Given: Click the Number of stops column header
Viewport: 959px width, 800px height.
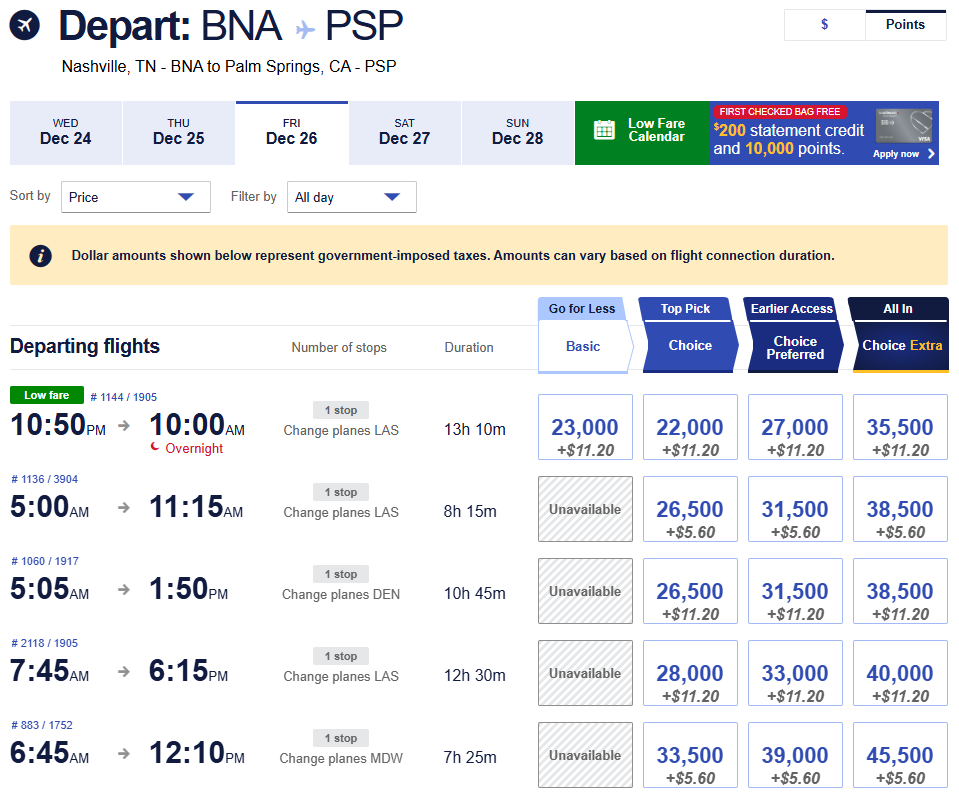Looking at the screenshot, I should (339, 347).
